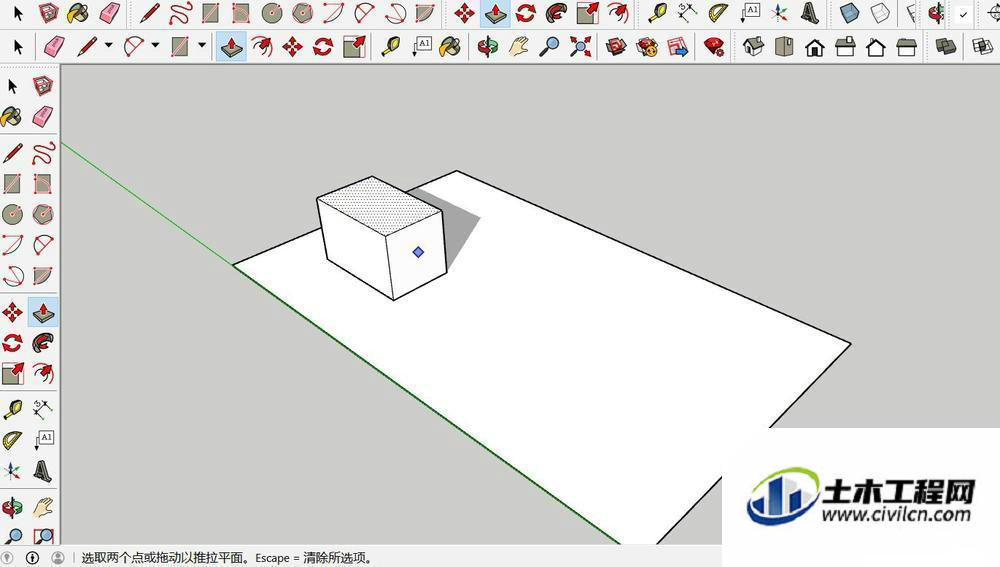This screenshot has height=567, width=1000.
Task: Switch to the Front view
Action: tap(814, 47)
